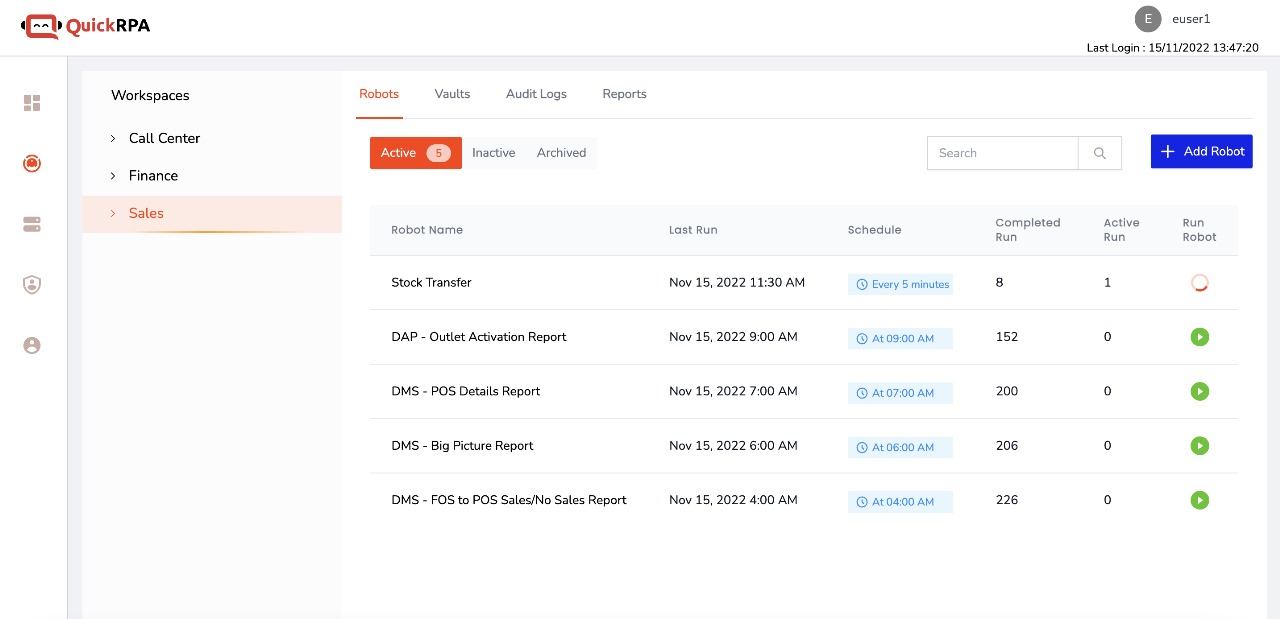Switch to the Vaults tab
The image size is (1280, 619).
click(x=452, y=94)
